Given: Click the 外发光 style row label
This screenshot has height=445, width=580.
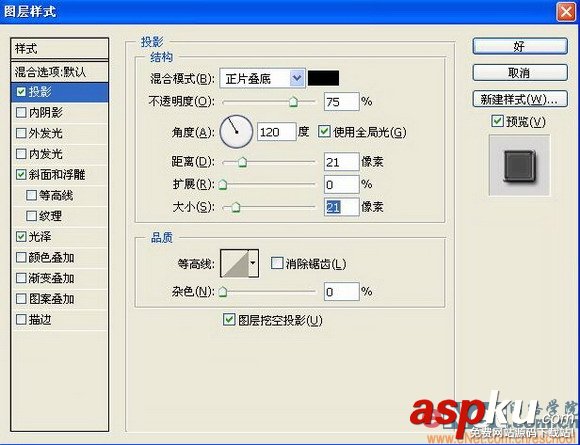Looking at the screenshot, I should (x=45, y=133).
